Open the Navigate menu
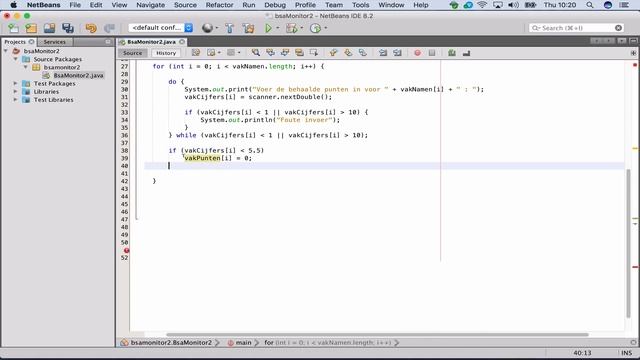Image resolution: width=640 pixels, height=360 pixels. pos(150,5)
